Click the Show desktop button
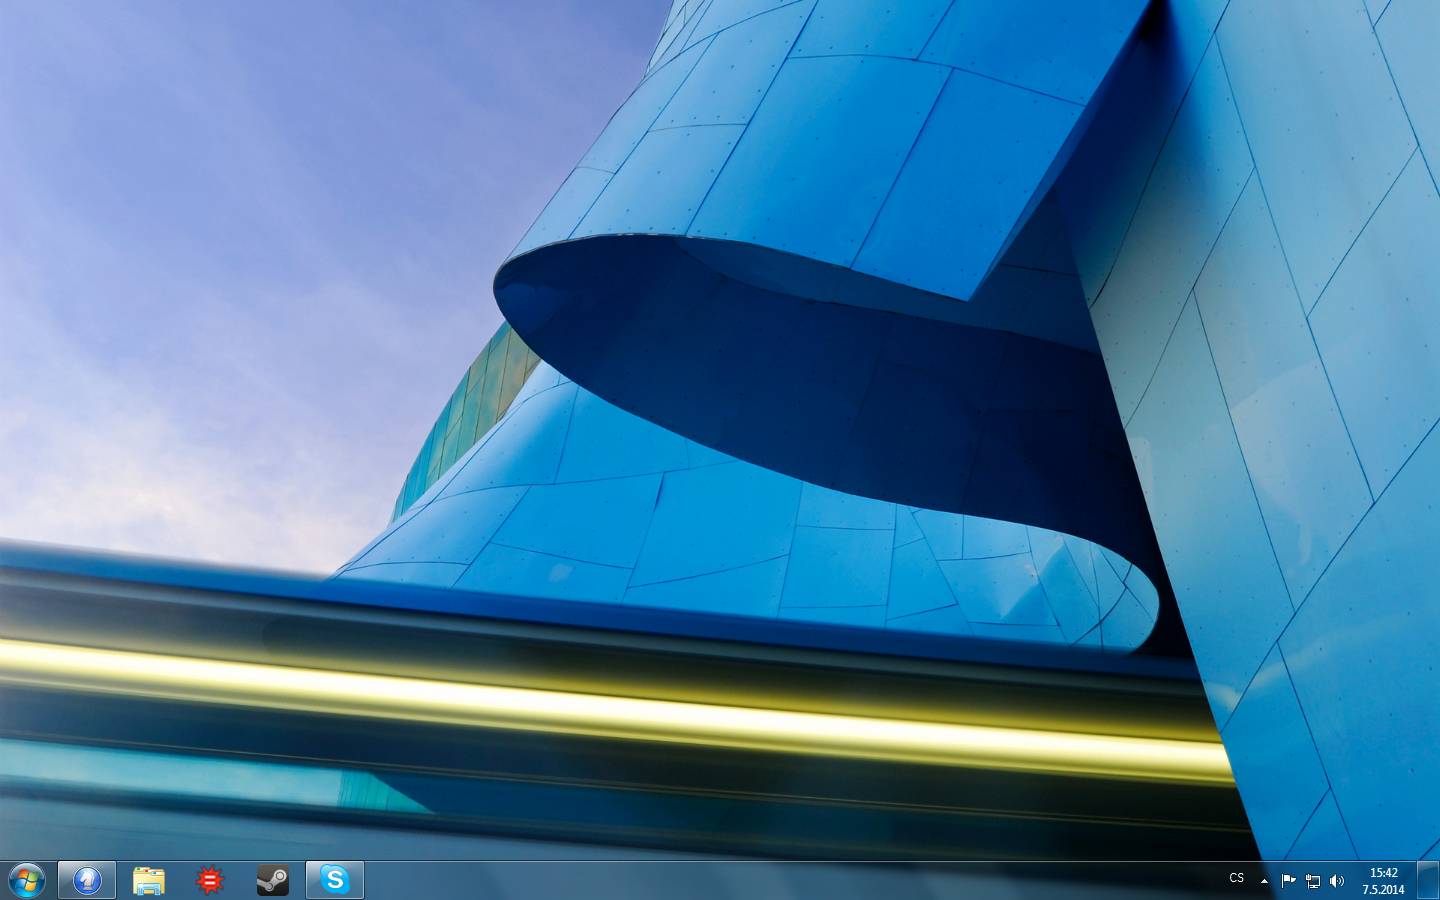This screenshot has width=1440, height=900. 1428,881
